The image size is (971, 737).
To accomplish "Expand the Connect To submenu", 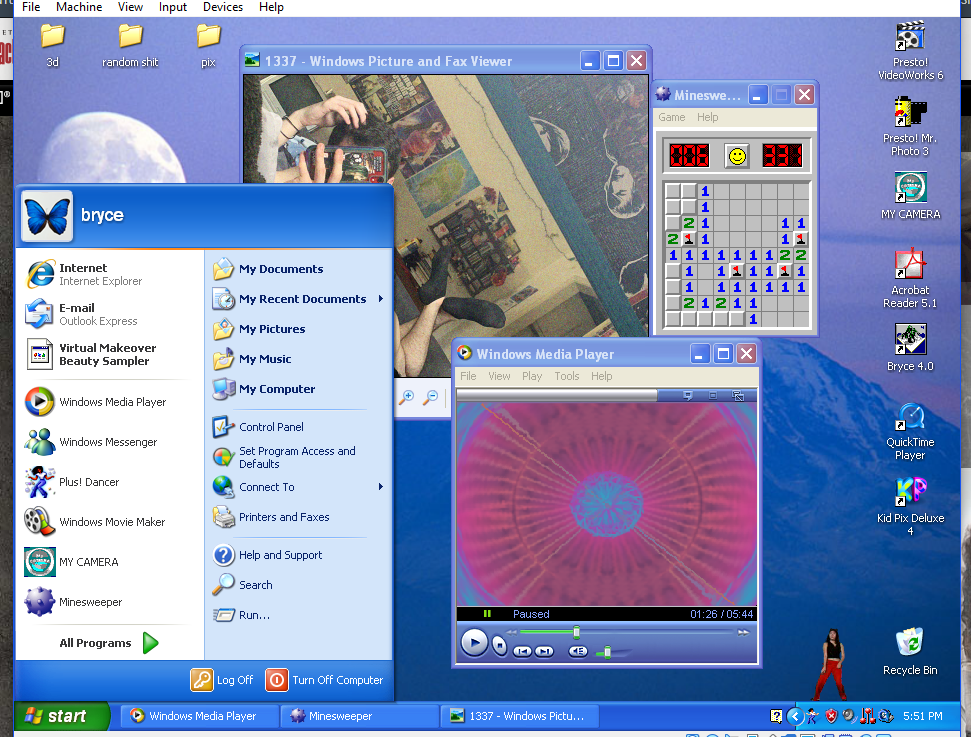I will (267, 487).
